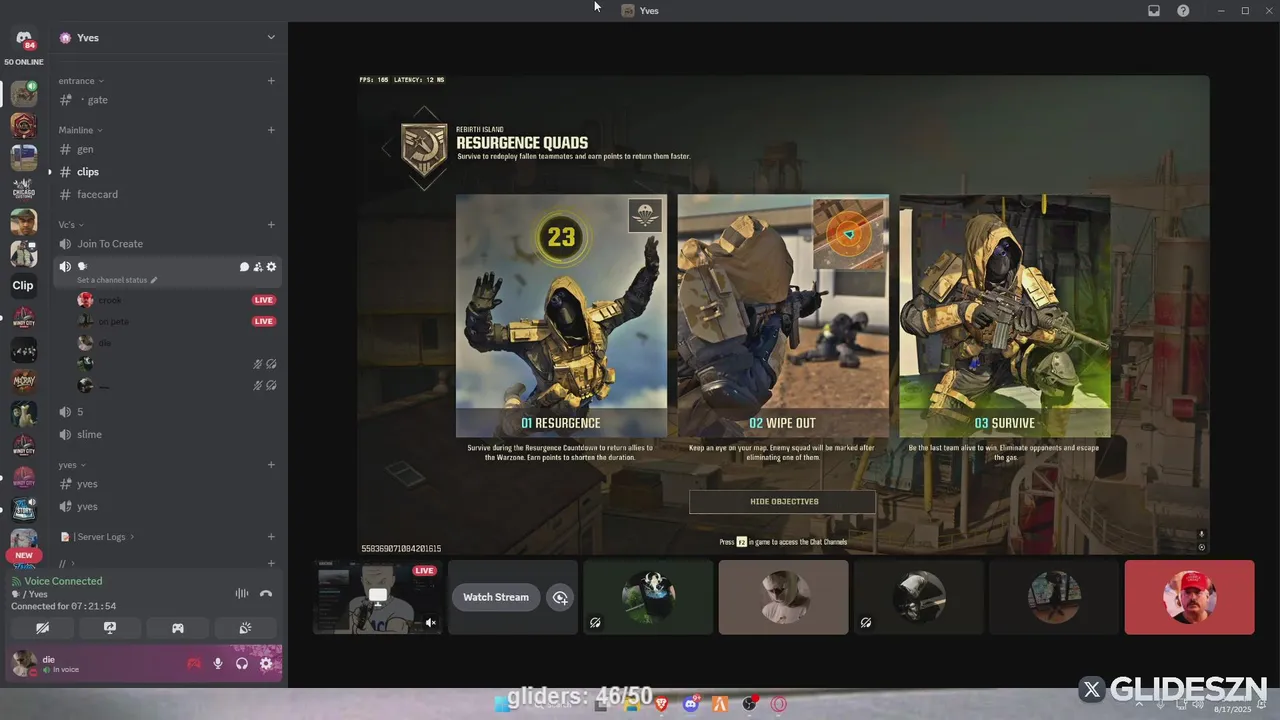Expand the Server Logs category

tap(97, 537)
